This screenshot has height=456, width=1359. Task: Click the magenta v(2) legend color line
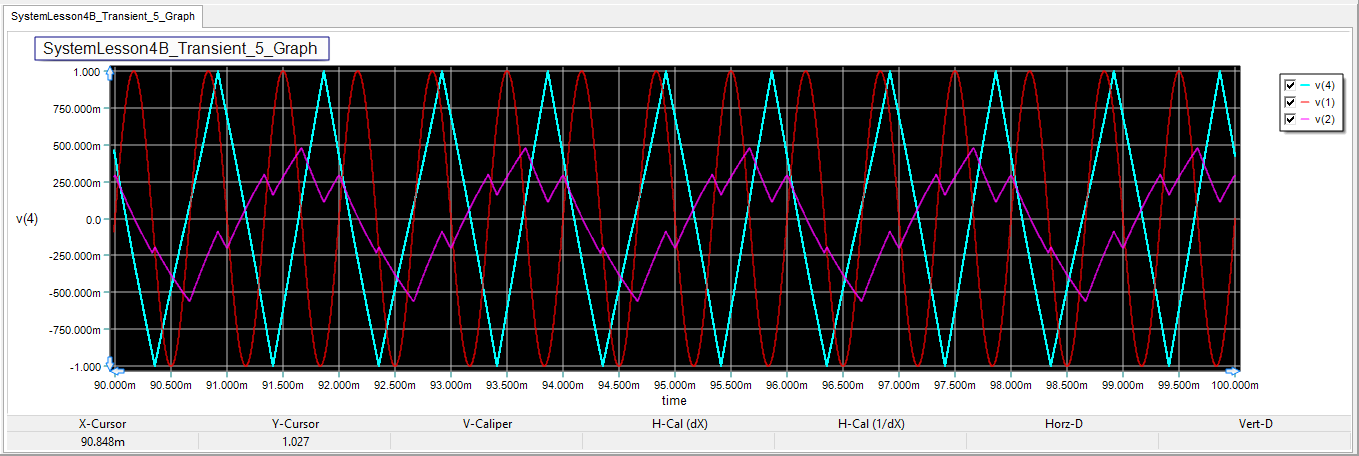[x=1305, y=119]
